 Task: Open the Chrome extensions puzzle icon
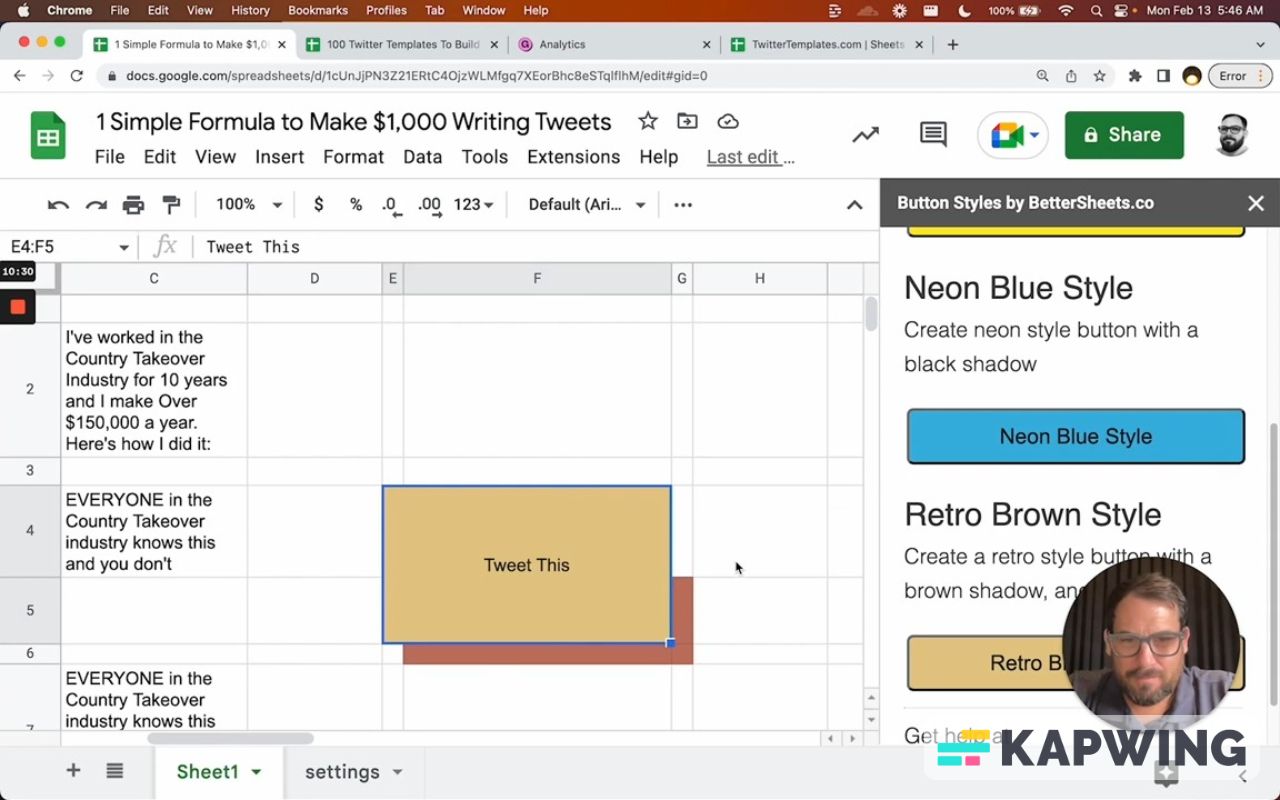point(1135,76)
